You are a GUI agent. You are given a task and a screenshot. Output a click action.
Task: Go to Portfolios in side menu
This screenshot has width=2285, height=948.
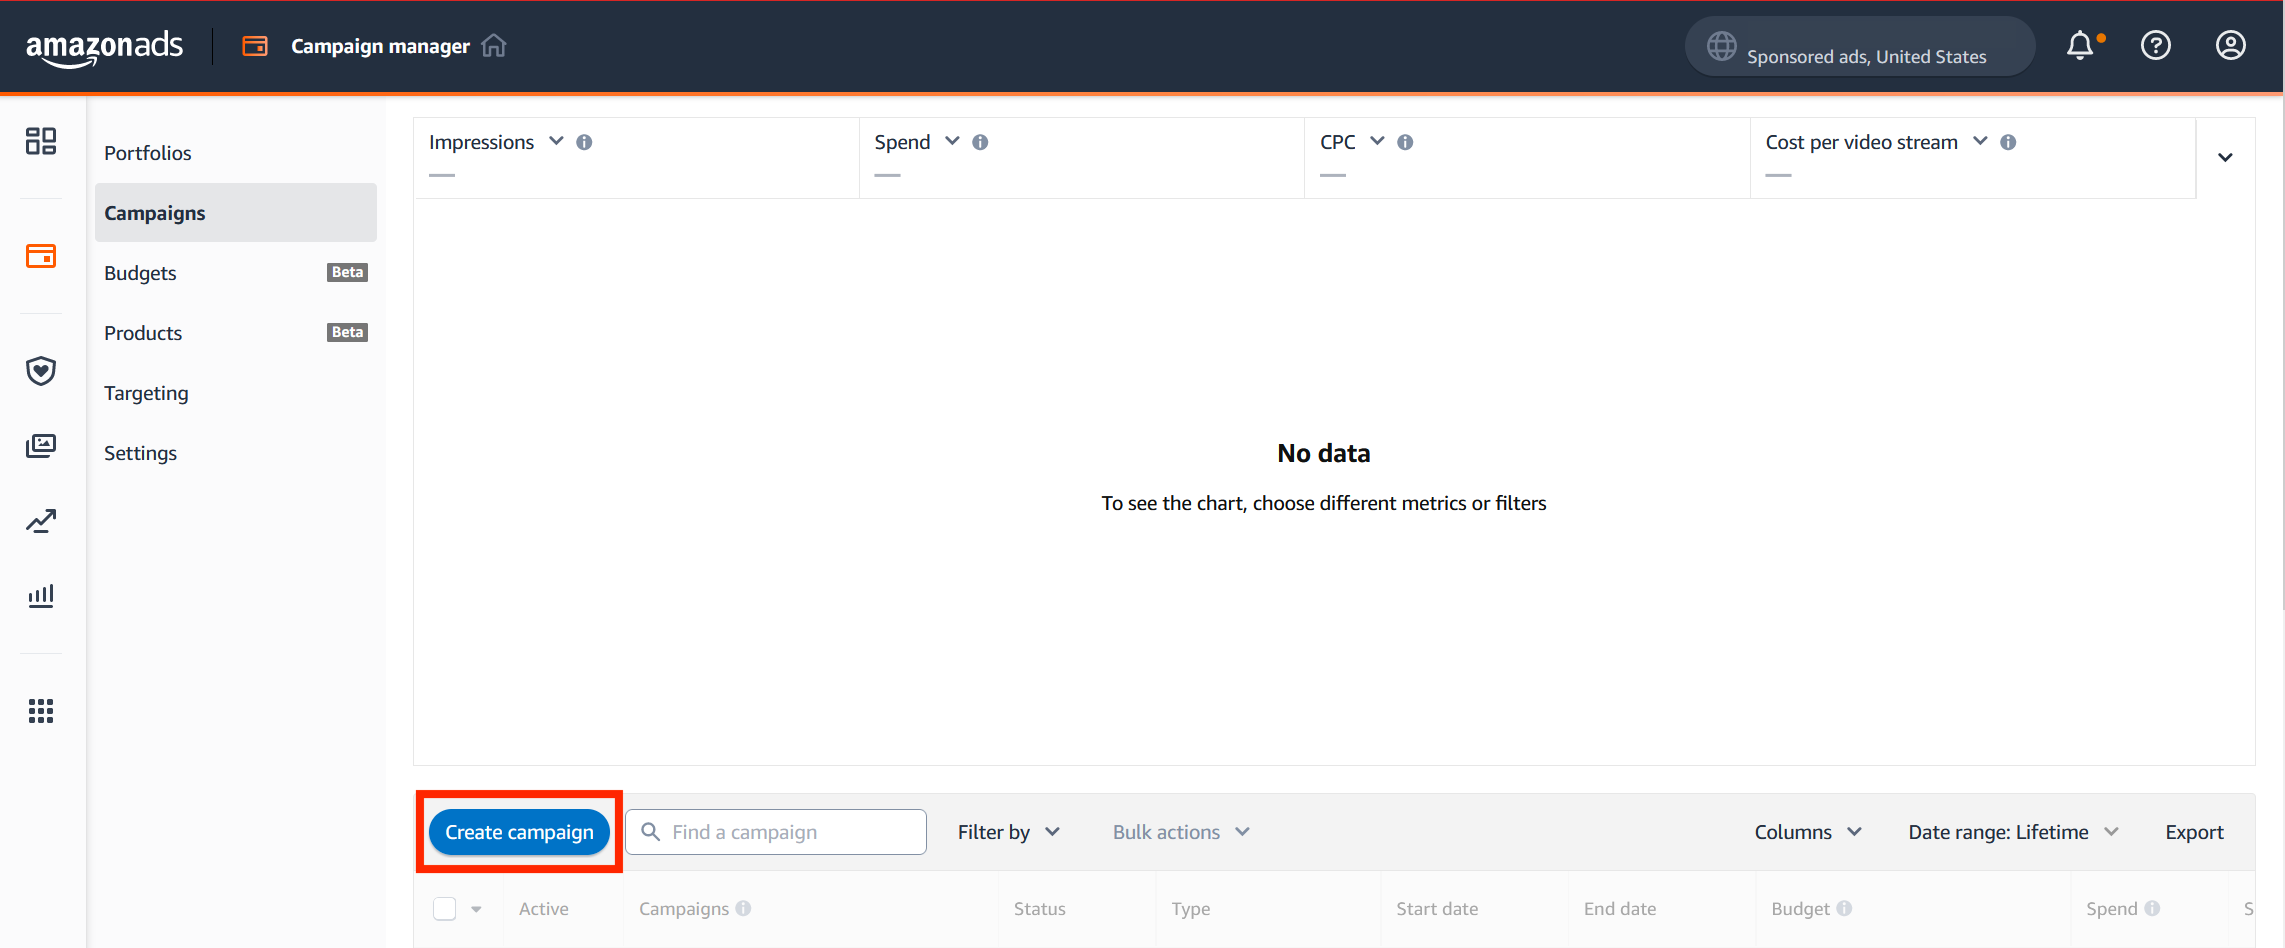pyautogui.click(x=148, y=153)
